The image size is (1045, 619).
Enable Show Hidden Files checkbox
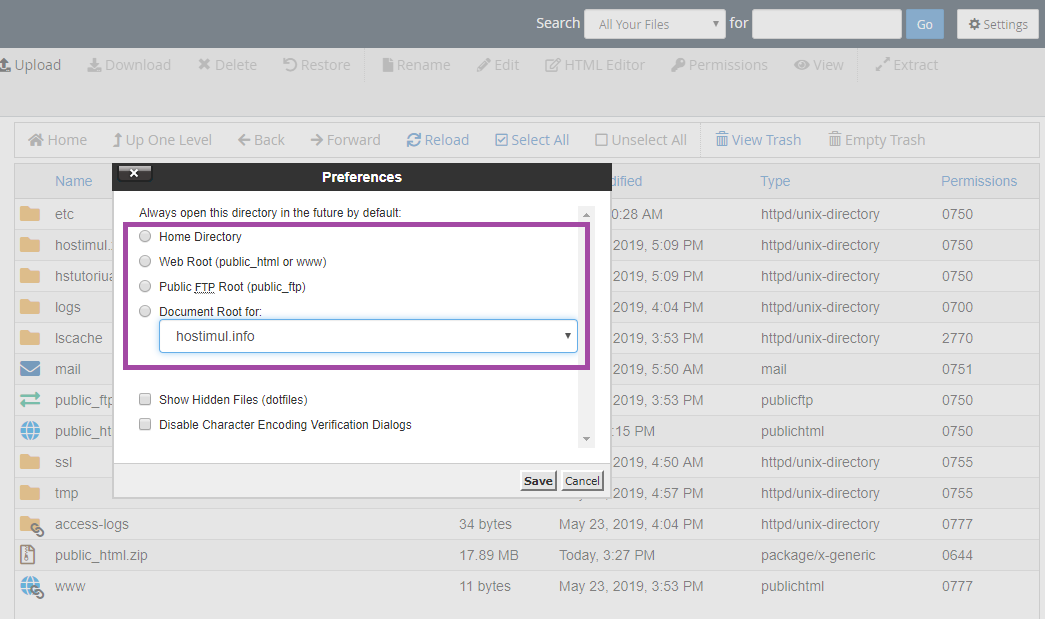(x=146, y=400)
